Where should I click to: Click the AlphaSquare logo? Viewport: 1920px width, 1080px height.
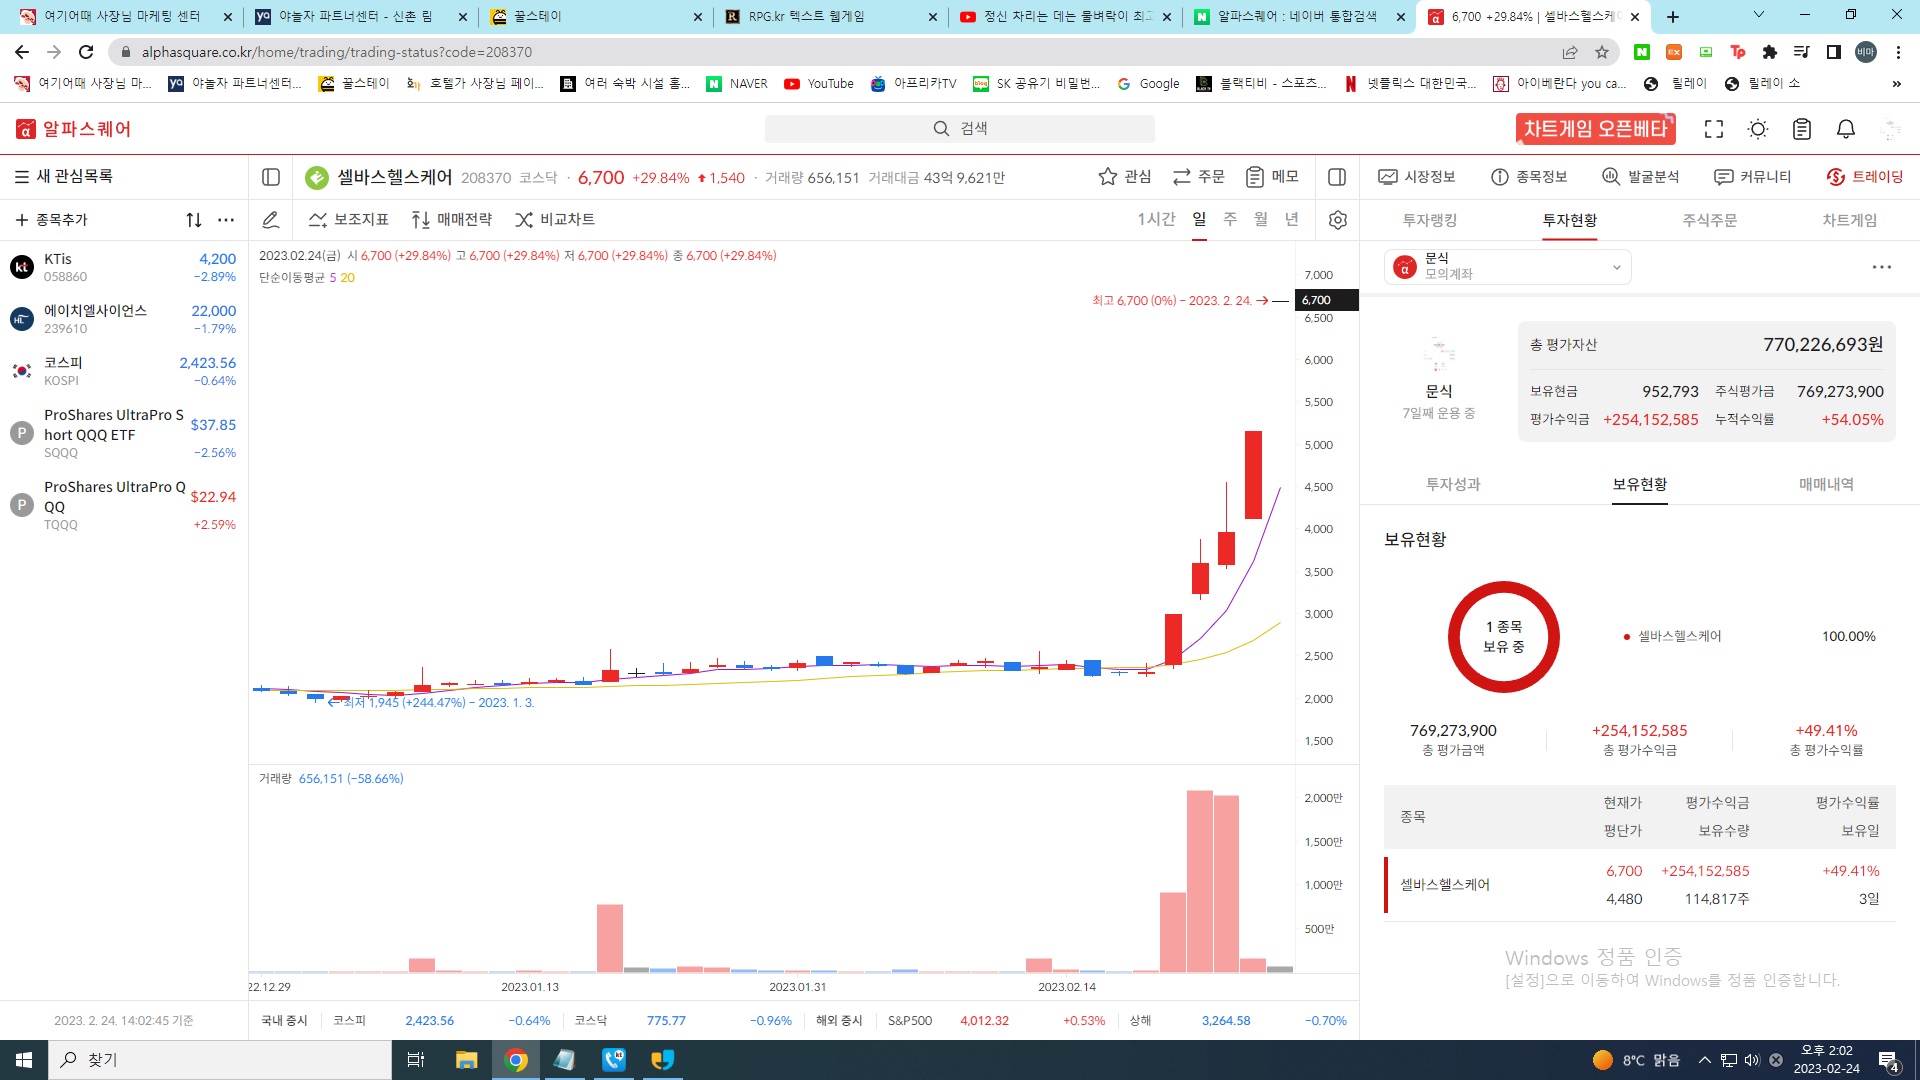click(73, 129)
